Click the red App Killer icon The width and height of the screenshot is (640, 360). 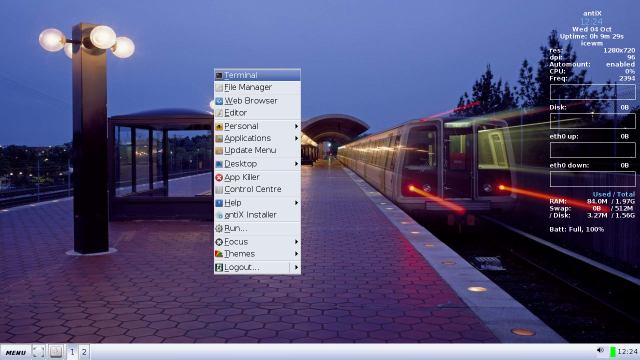[219, 178]
